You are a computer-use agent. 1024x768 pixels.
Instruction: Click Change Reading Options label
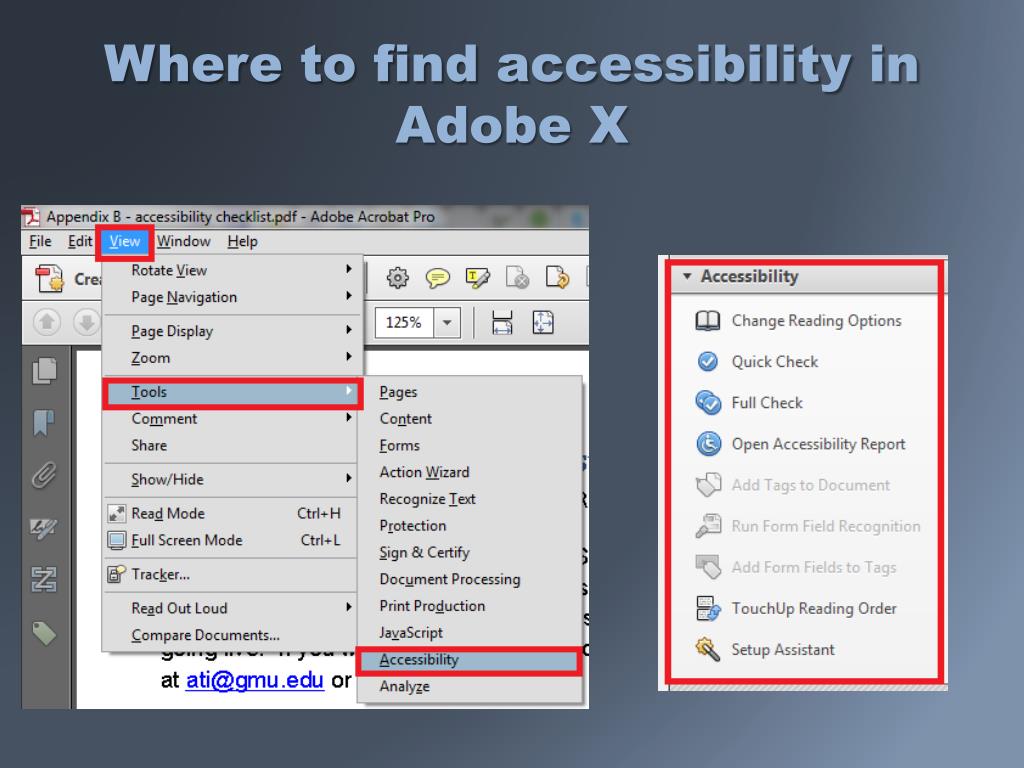coord(816,321)
